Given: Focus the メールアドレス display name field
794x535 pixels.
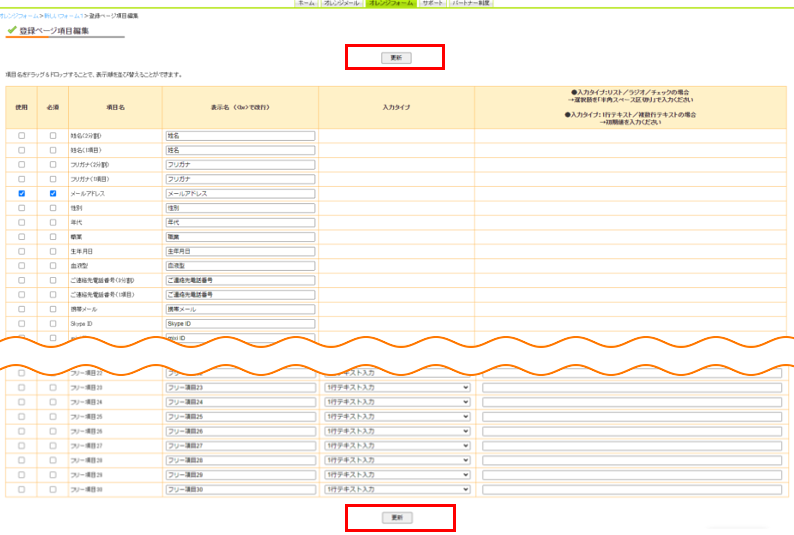Looking at the screenshot, I should pos(240,193).
